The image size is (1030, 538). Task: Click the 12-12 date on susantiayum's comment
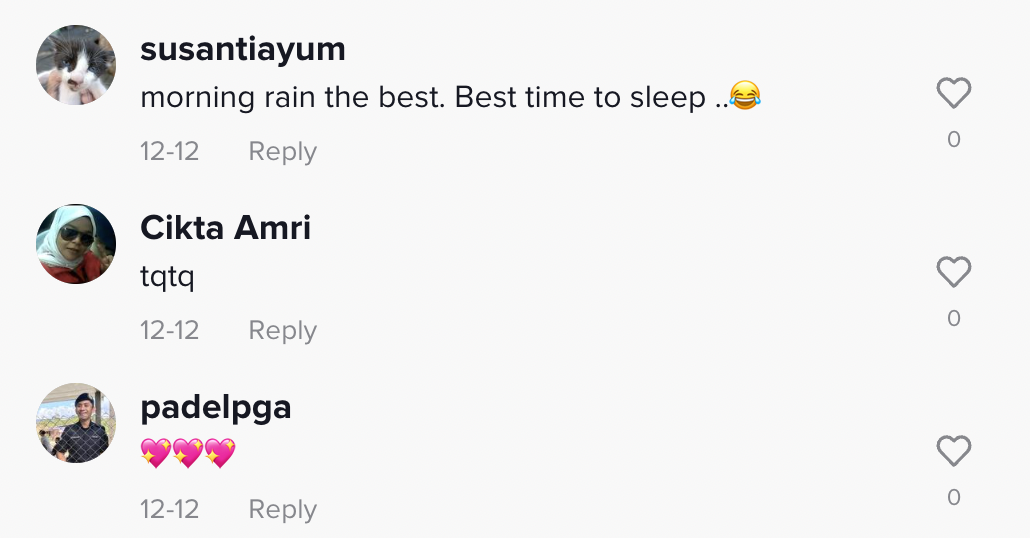tap(169, 152)
